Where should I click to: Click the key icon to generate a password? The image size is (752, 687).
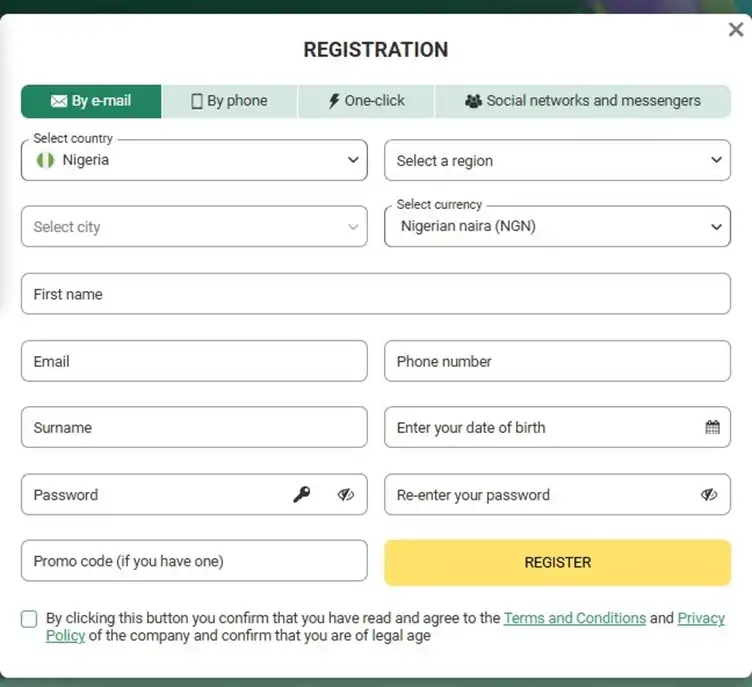point(302,494)
